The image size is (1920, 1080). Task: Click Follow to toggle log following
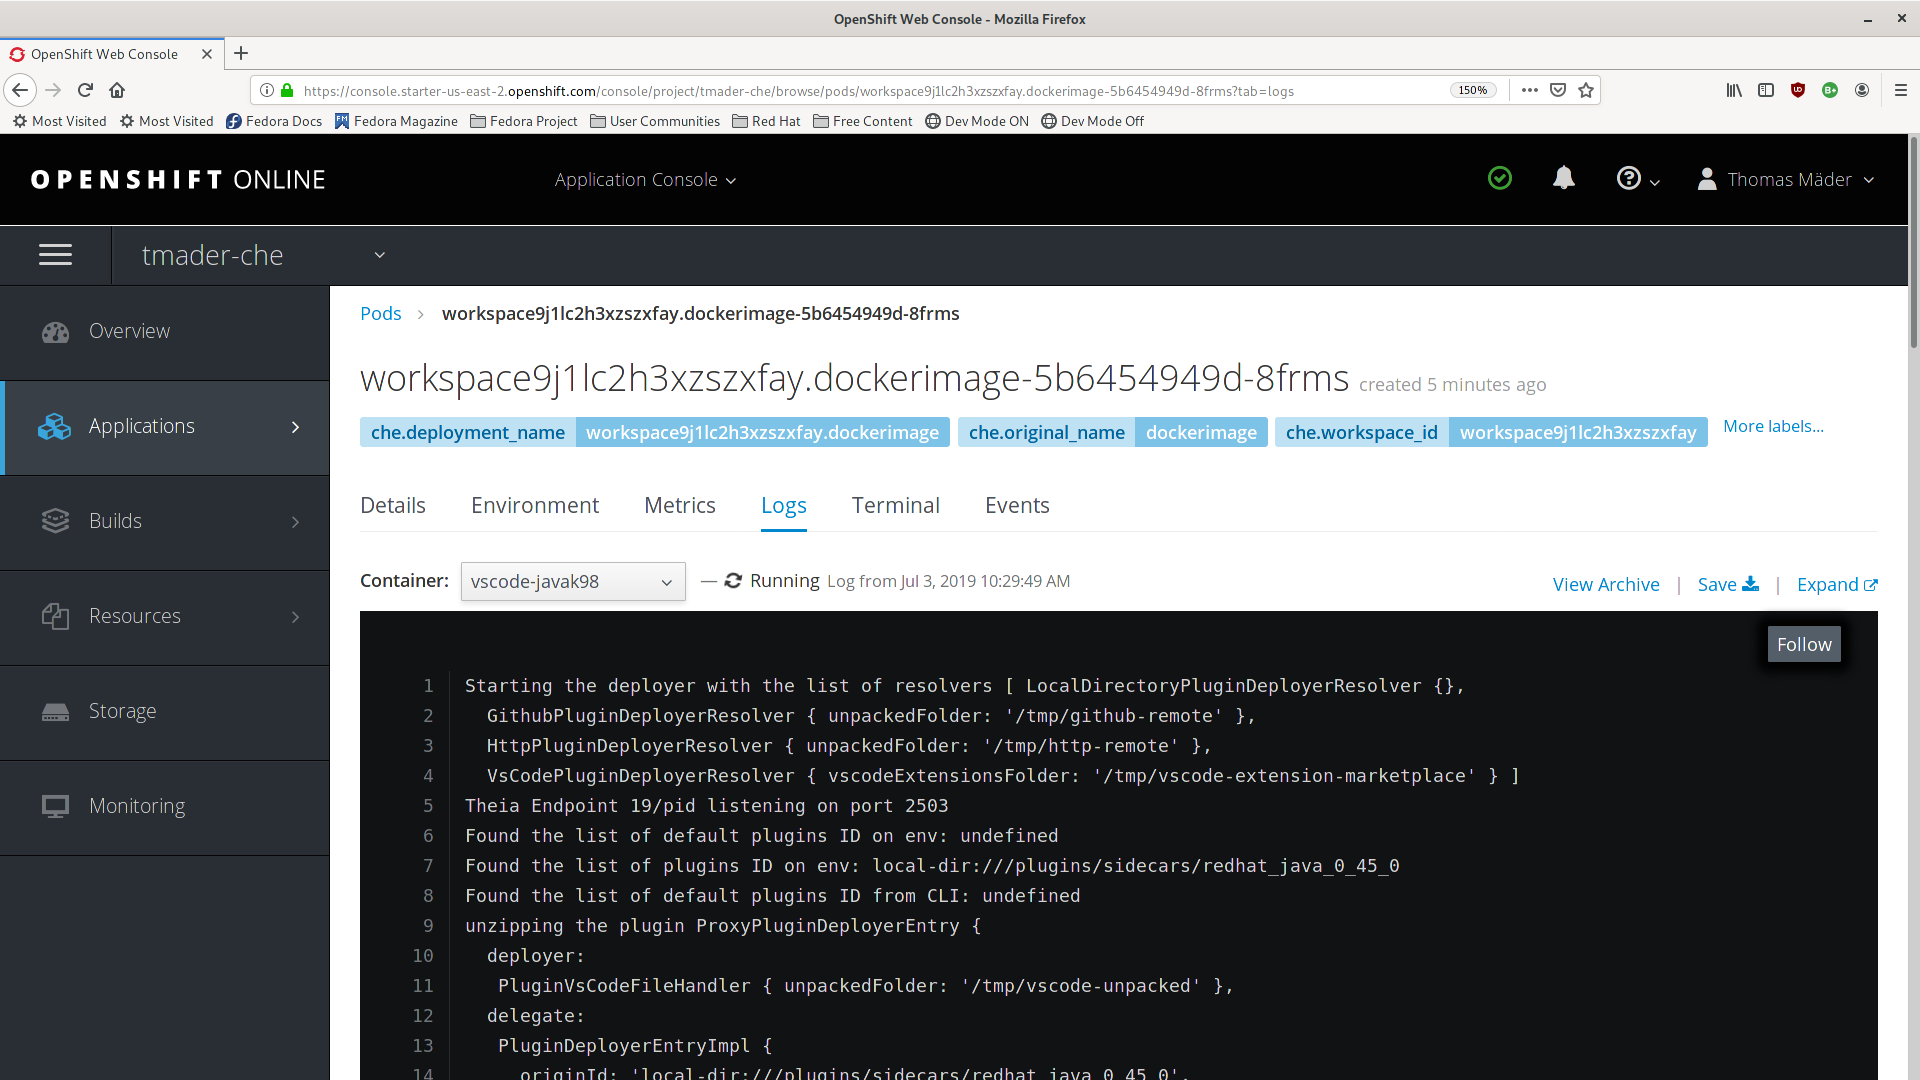(x=1804, y=643)
